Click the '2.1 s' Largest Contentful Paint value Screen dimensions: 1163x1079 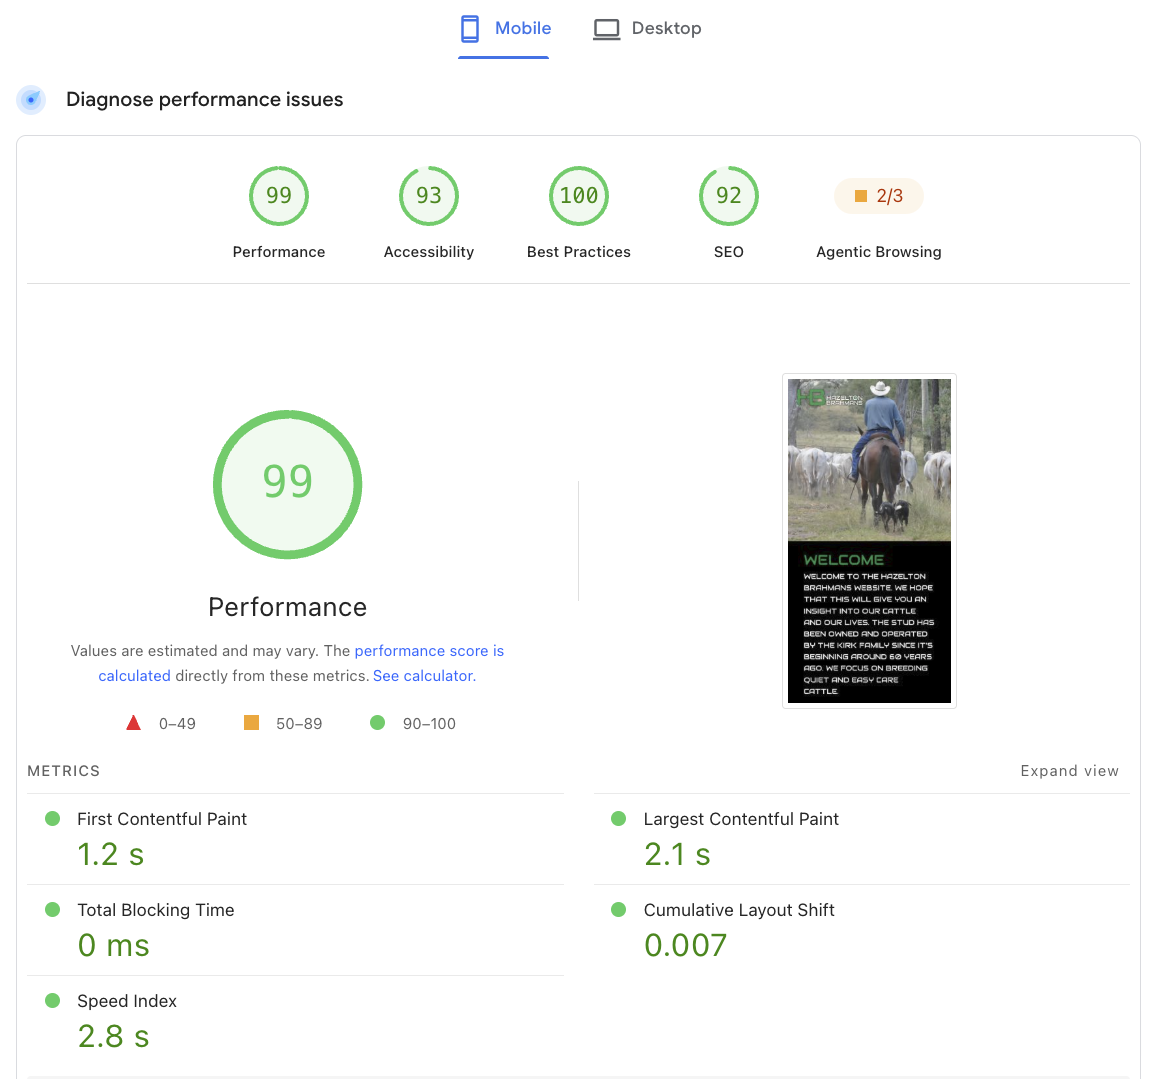(677, 854)
